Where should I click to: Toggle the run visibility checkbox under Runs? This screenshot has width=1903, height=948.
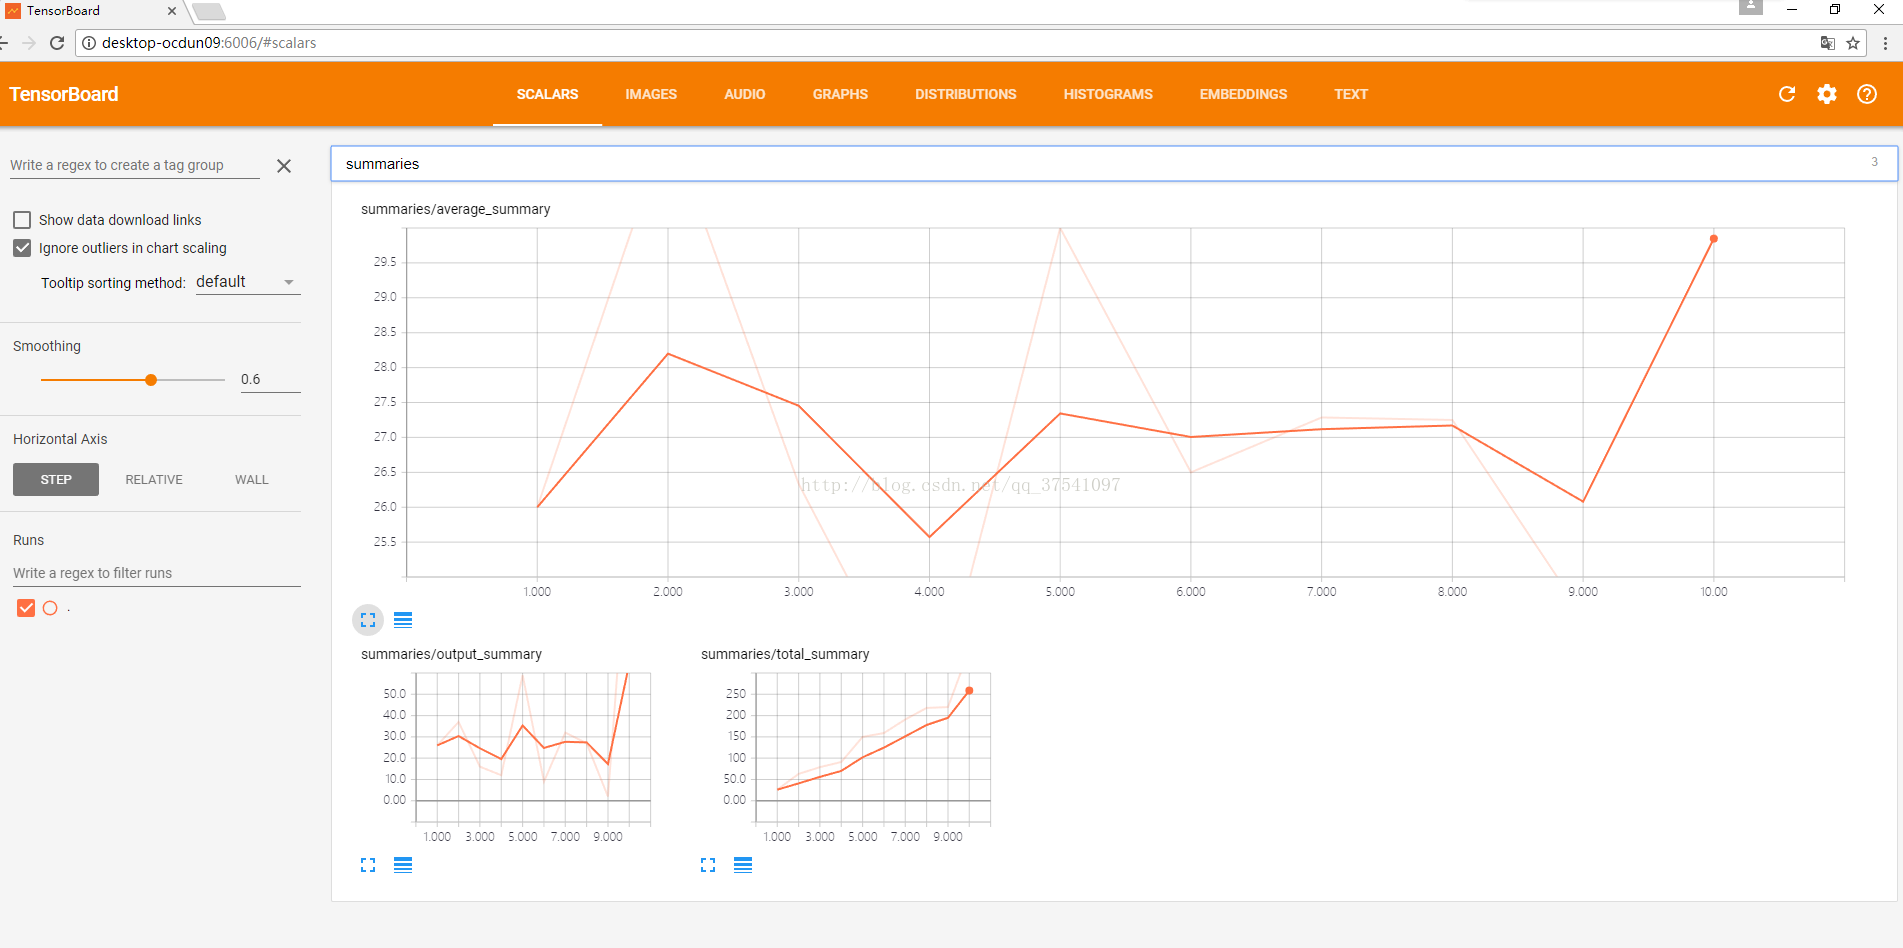coord(26,608)
